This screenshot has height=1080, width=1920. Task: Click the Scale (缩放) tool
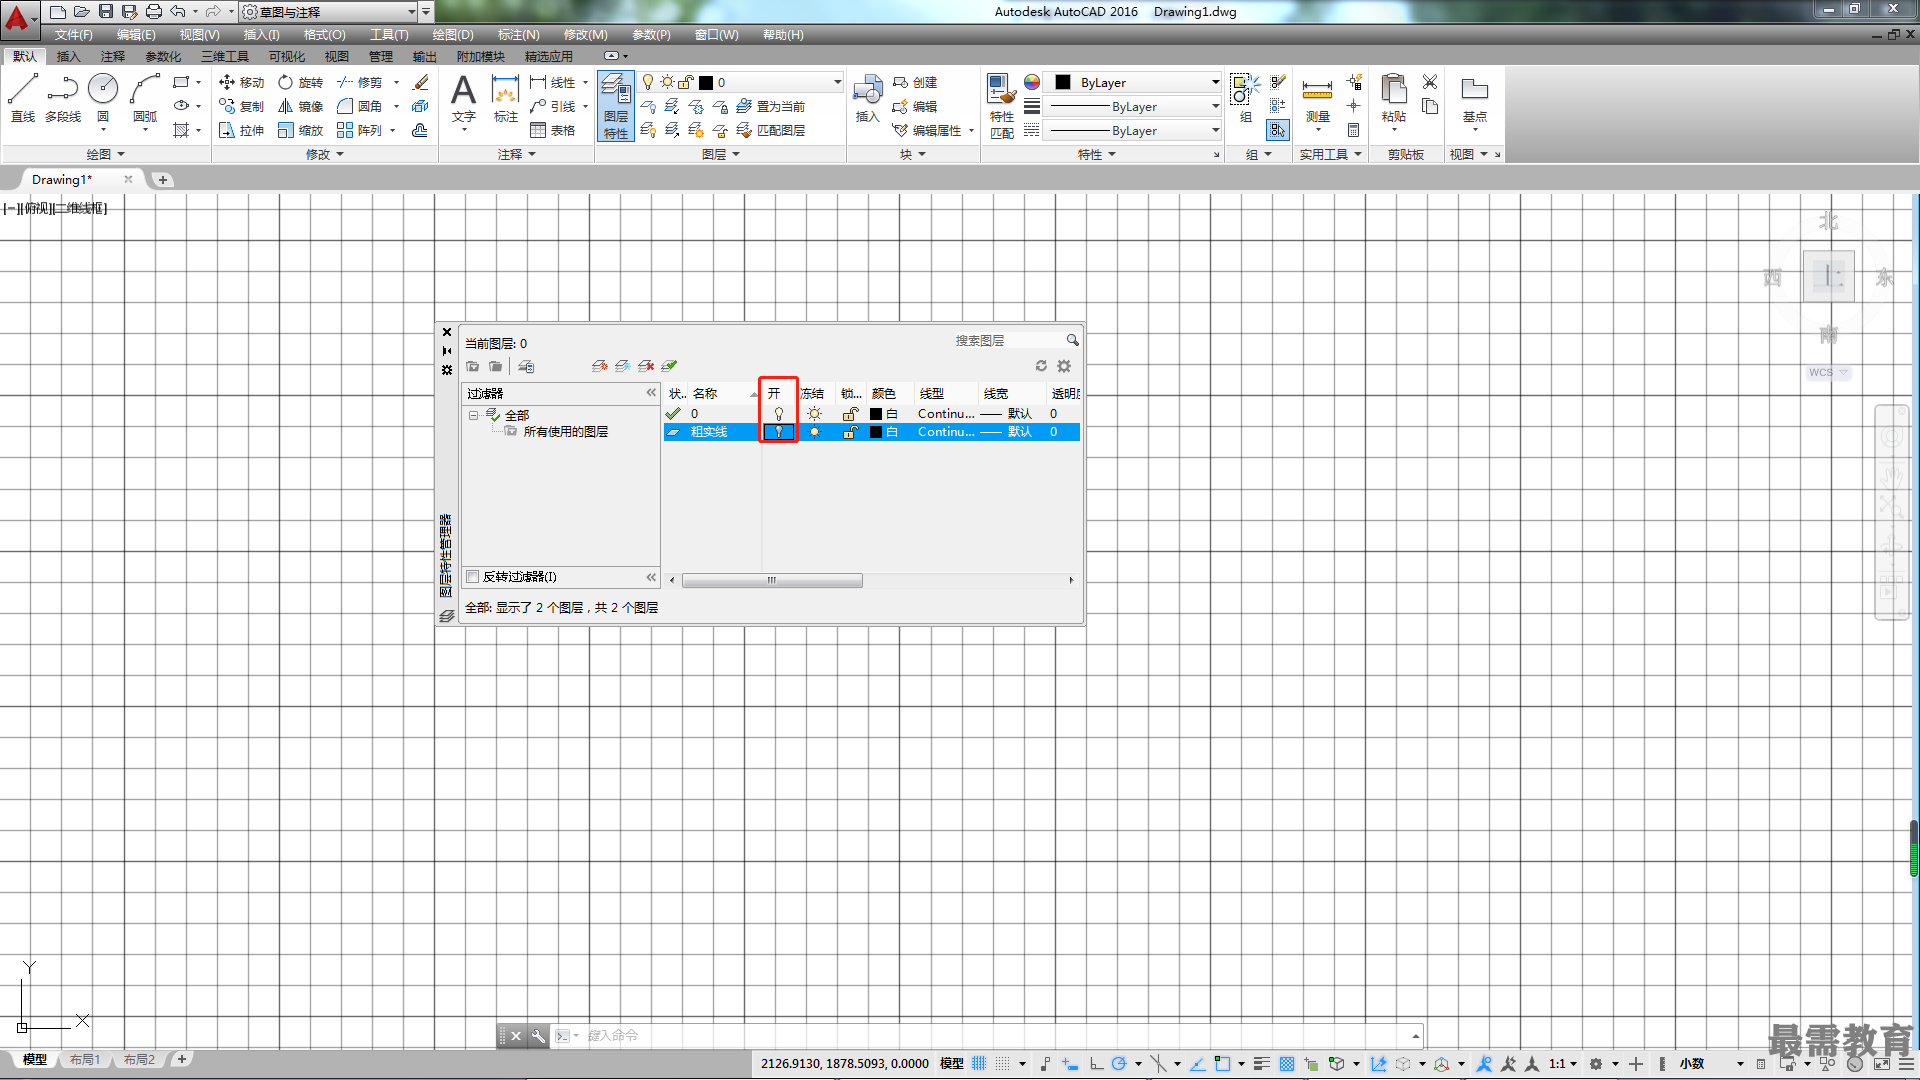(300, 130)
